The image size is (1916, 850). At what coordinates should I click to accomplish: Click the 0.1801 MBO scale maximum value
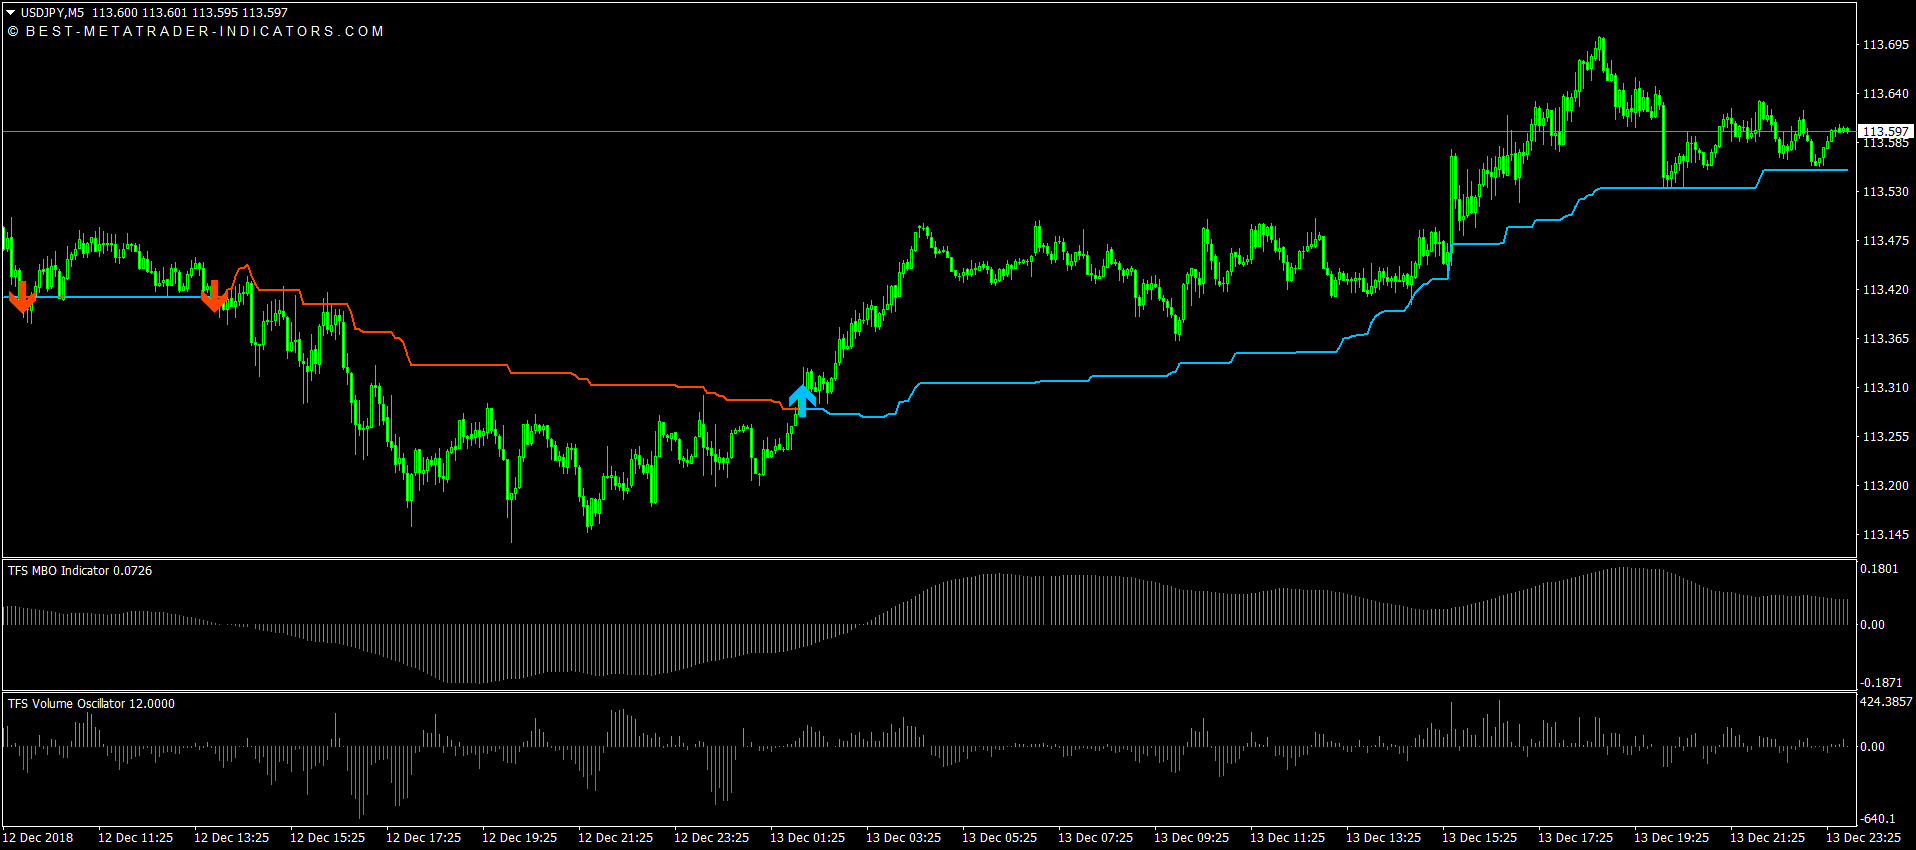coord(1878,569)
